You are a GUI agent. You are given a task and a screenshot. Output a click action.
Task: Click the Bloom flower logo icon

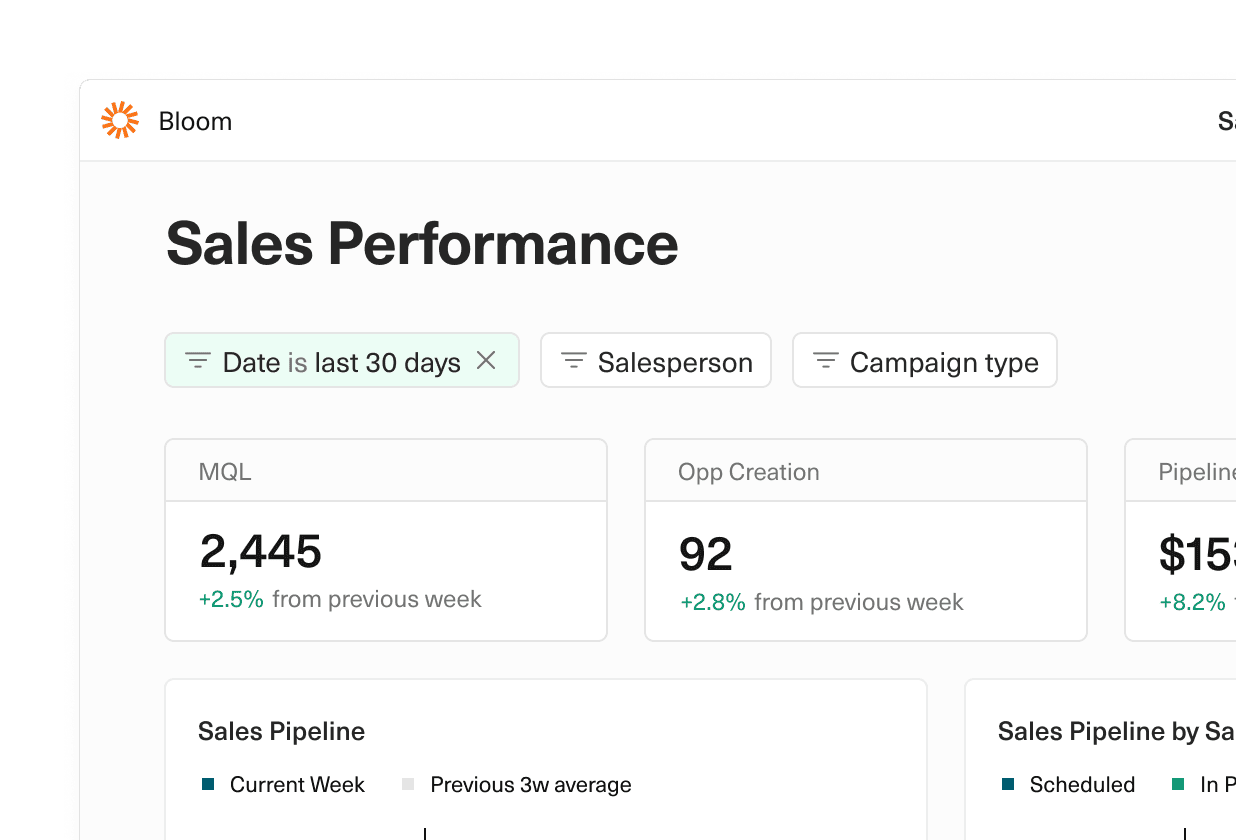tap(119, 120)
